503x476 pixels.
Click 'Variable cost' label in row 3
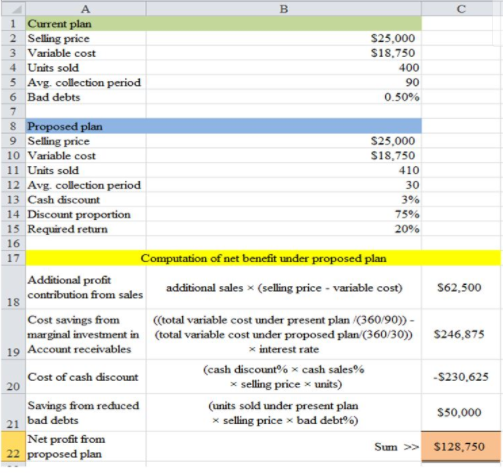coord(86,53)
